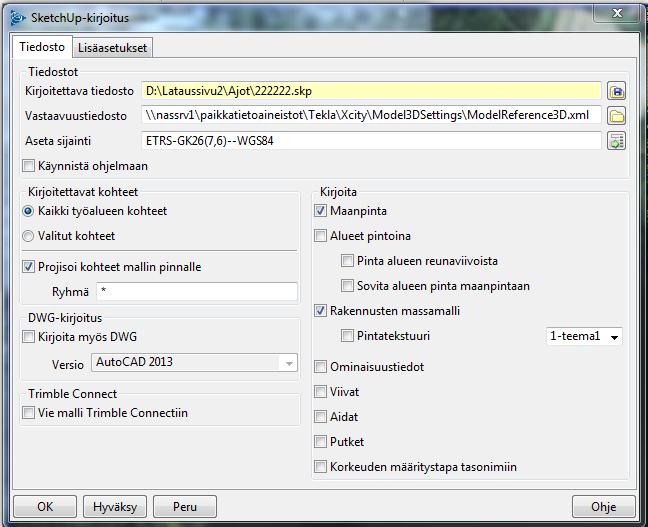Enable Käynnistä ohjelmaan checkbox
The image size is (648, 527).
29,166
